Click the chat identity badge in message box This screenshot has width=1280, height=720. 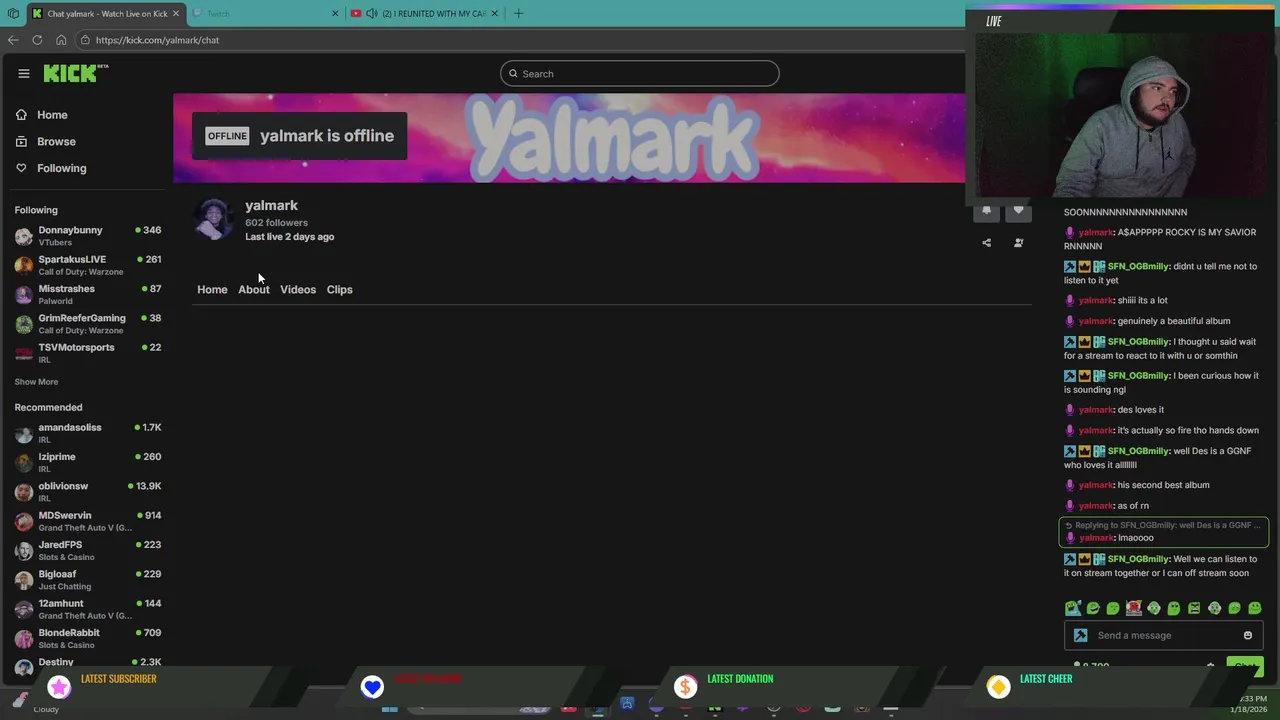[x=1080, y=636]
